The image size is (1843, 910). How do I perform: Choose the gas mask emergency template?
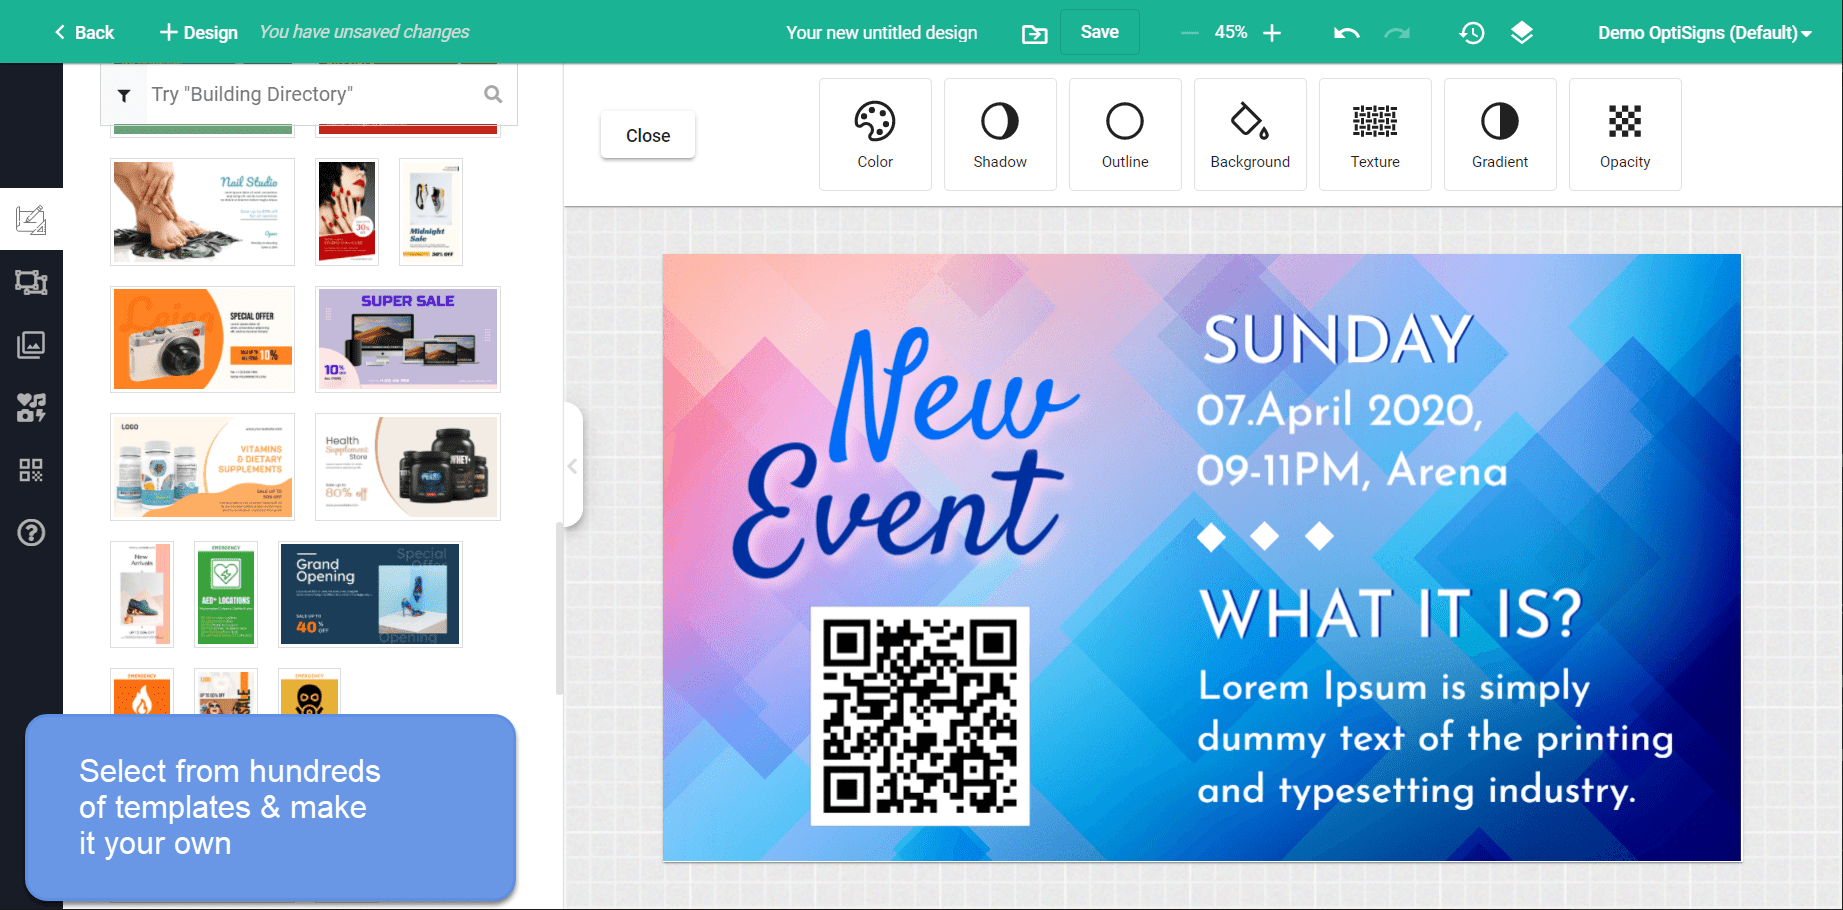click(310, 692)
